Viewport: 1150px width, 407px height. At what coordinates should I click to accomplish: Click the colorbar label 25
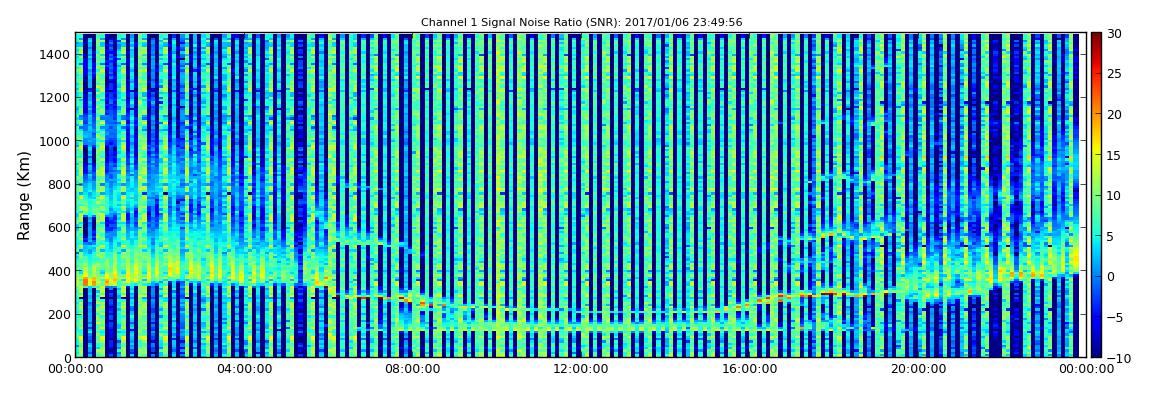[1115, 73]
